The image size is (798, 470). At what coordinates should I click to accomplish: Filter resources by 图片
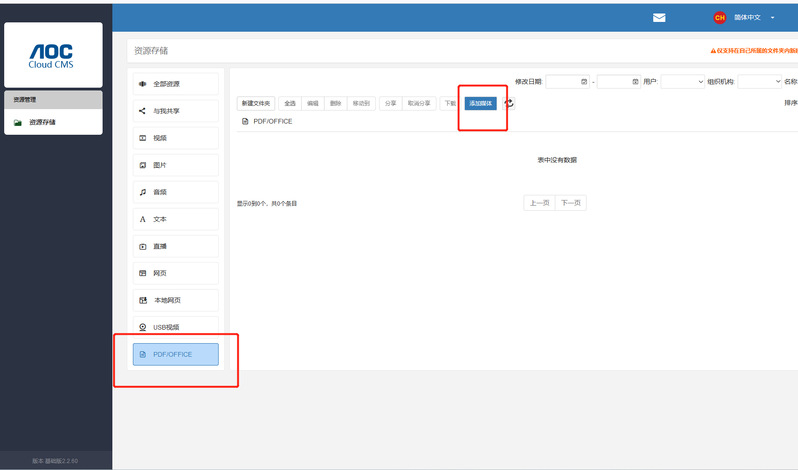[176, 165]
